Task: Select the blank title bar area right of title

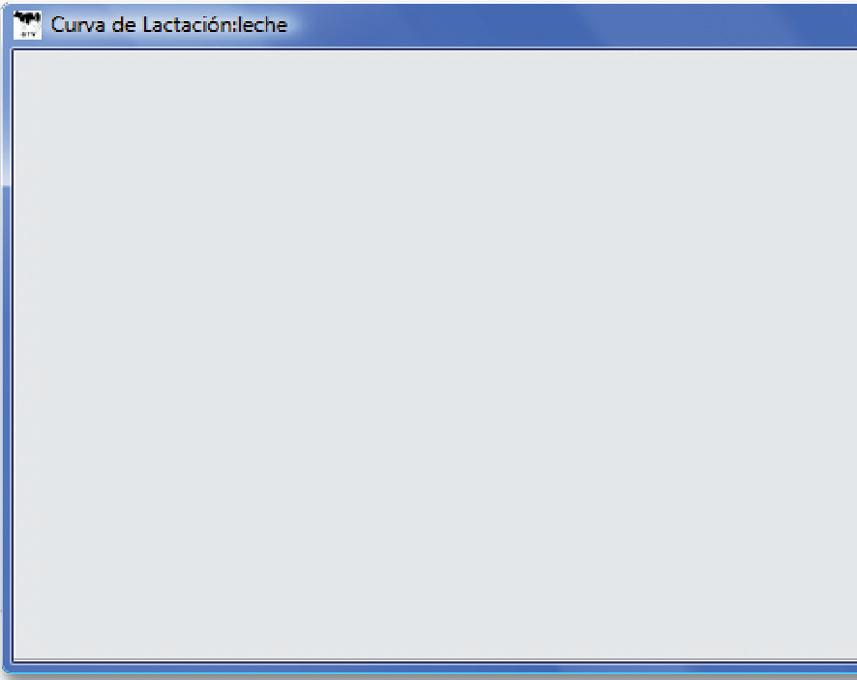Action: coord(574,25)
